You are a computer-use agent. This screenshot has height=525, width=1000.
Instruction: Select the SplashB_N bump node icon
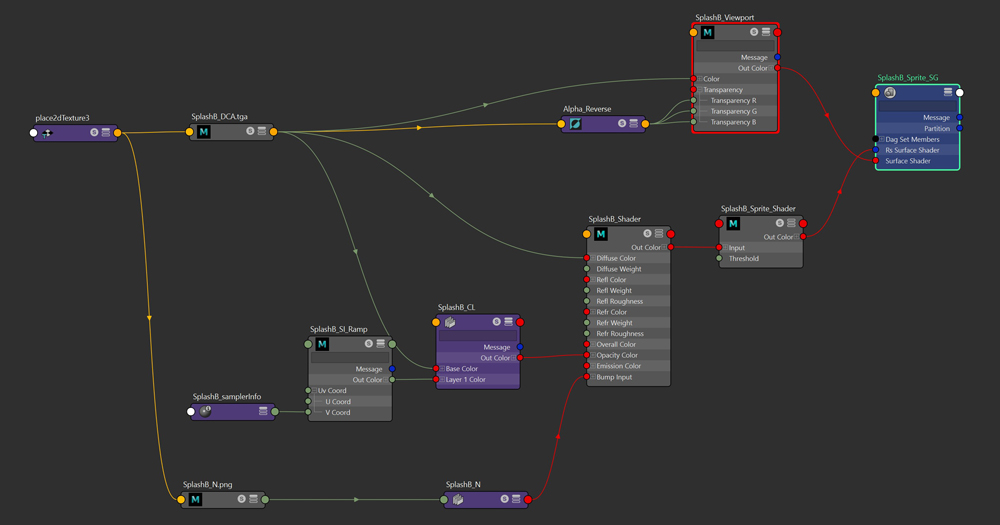(x=458, y=499)
